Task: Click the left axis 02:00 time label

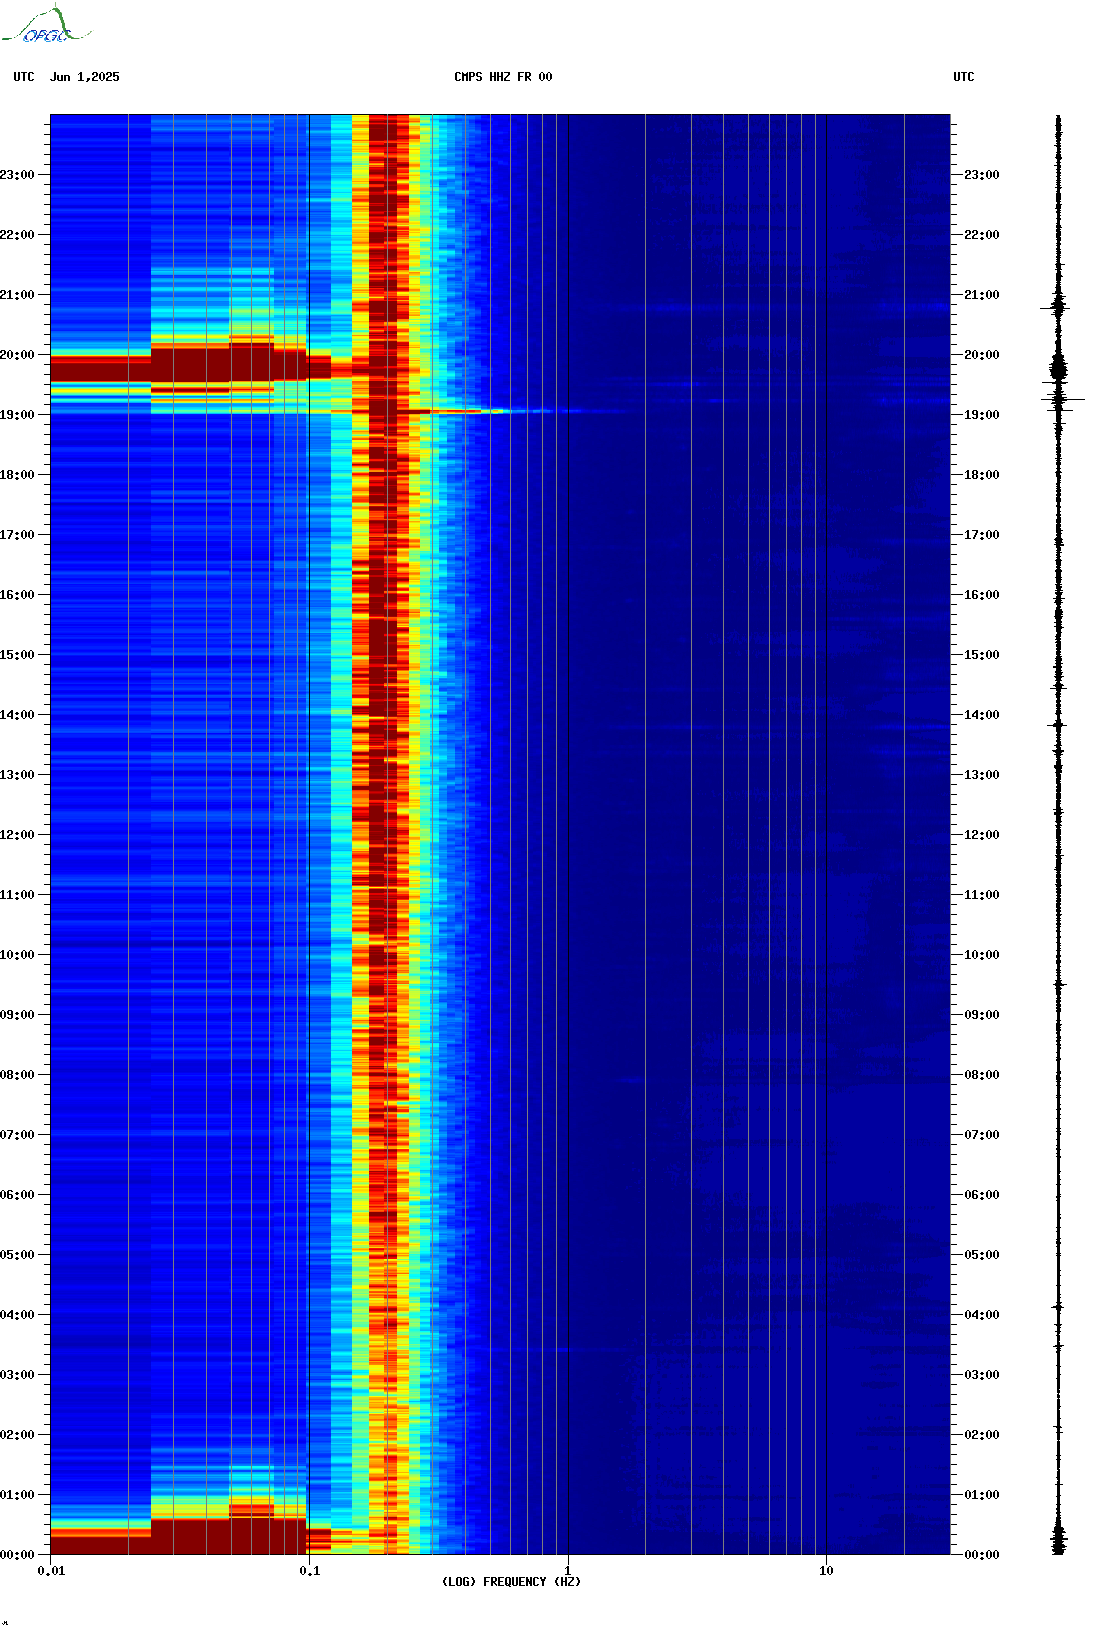Action: (17, 1435)
